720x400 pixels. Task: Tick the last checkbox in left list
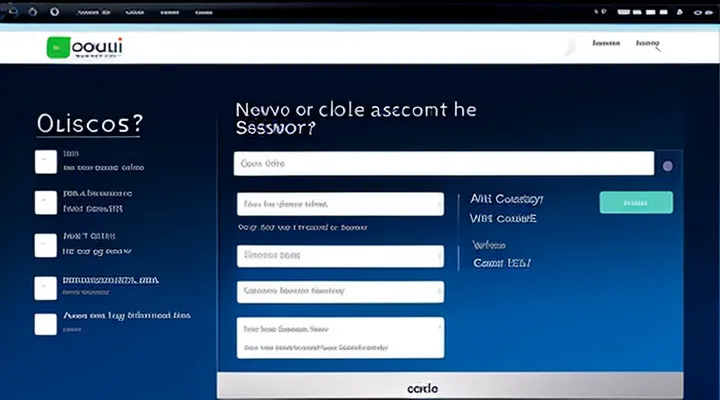46,323
